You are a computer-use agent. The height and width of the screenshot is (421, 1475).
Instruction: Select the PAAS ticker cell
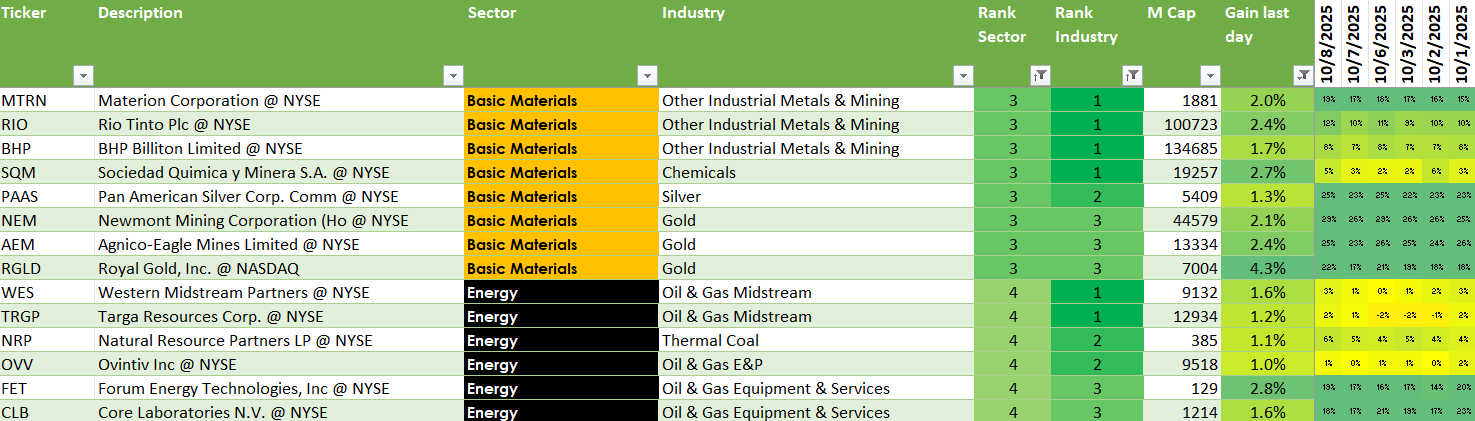click(47, 196)
